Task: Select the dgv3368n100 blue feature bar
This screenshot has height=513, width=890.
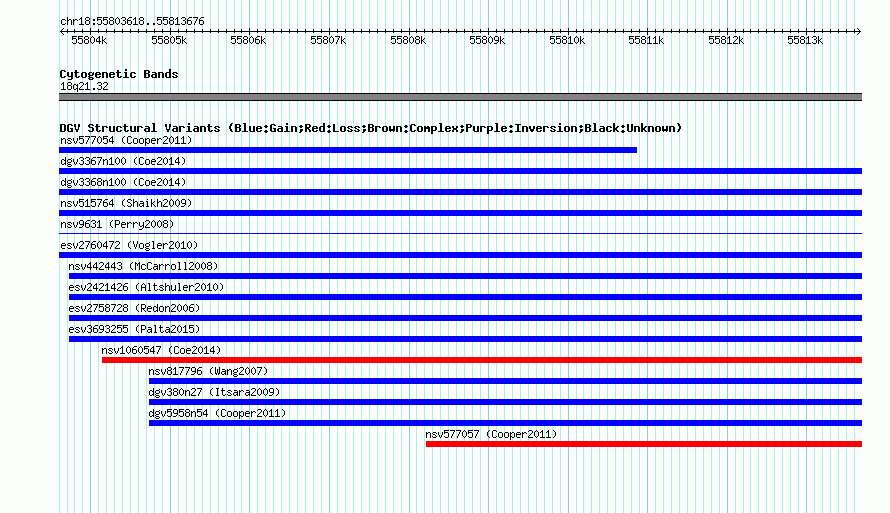Action: point(460,192)
